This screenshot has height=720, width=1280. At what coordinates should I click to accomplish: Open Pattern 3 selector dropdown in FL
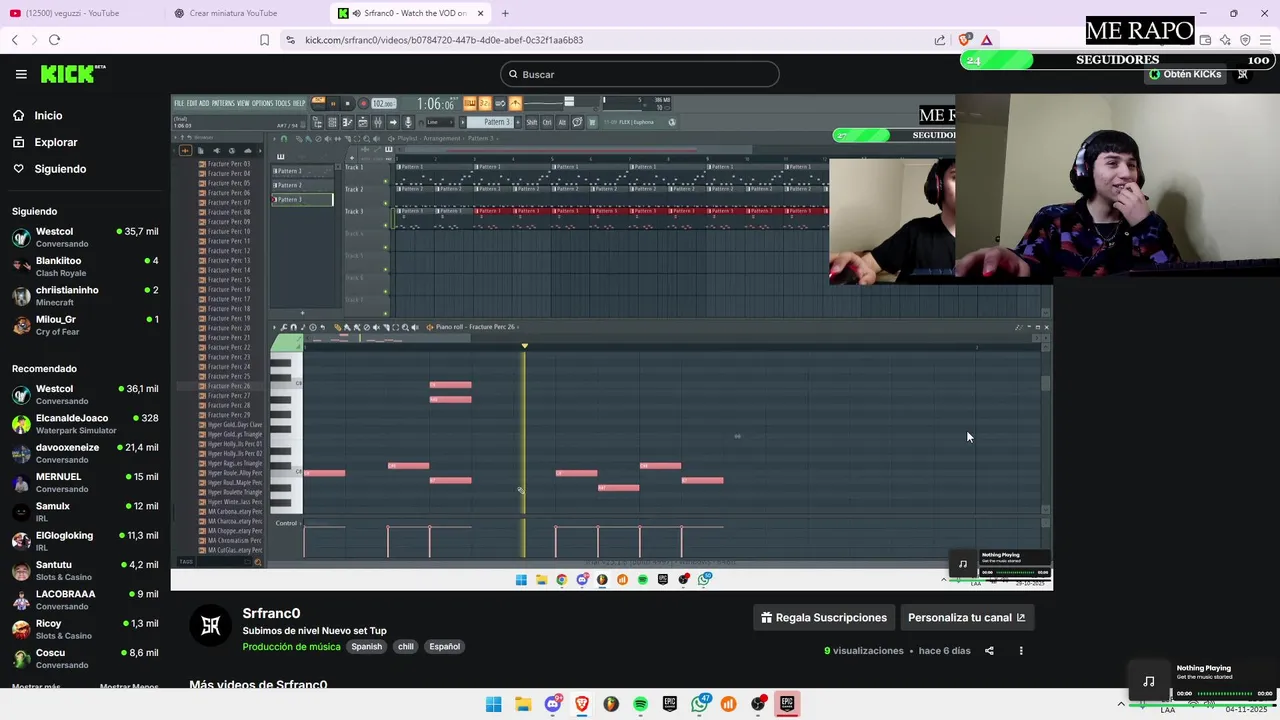click(x=491, y=122)
